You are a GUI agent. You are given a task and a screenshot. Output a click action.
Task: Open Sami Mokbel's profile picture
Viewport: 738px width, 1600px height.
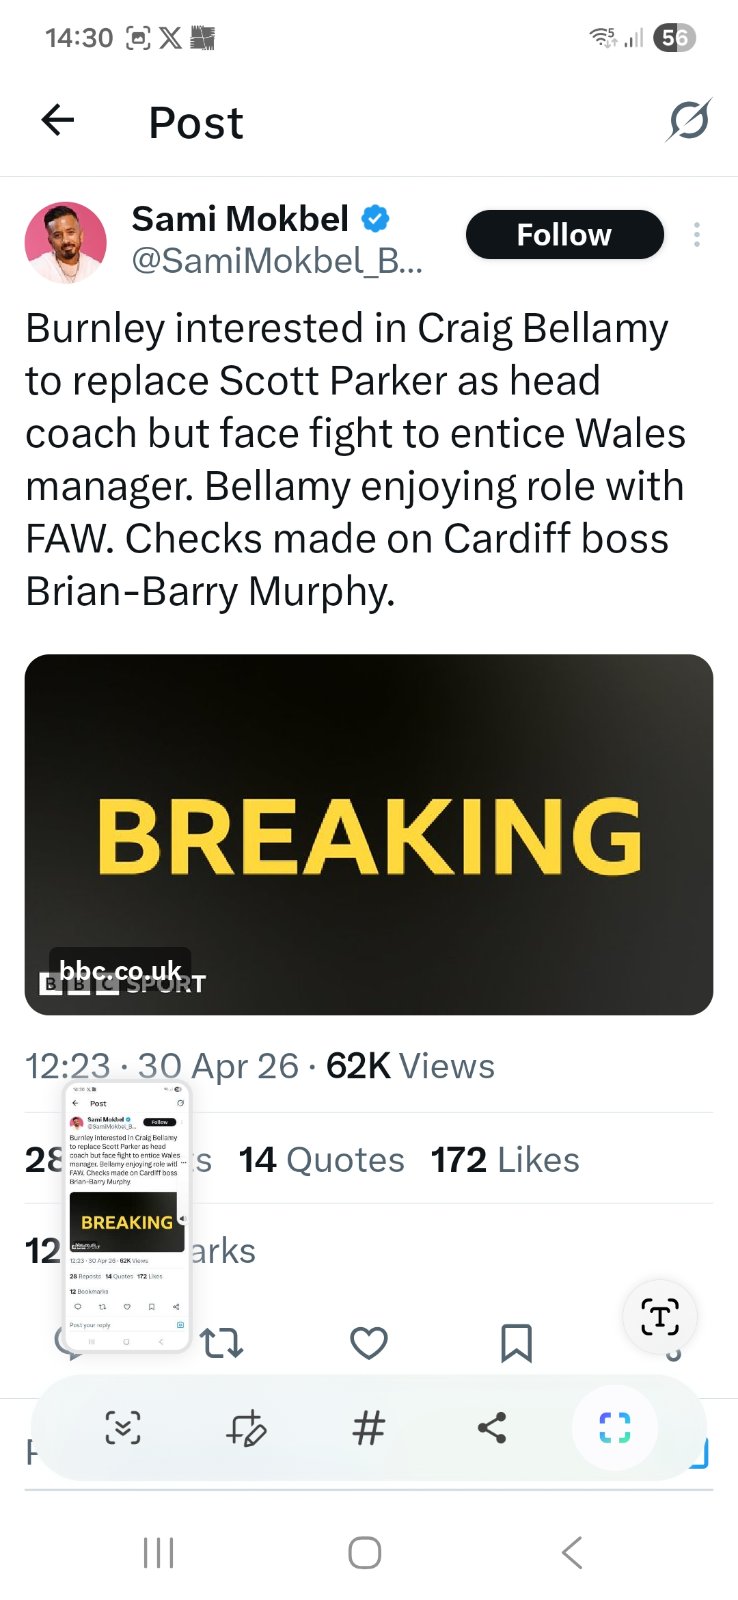(66, 242)
